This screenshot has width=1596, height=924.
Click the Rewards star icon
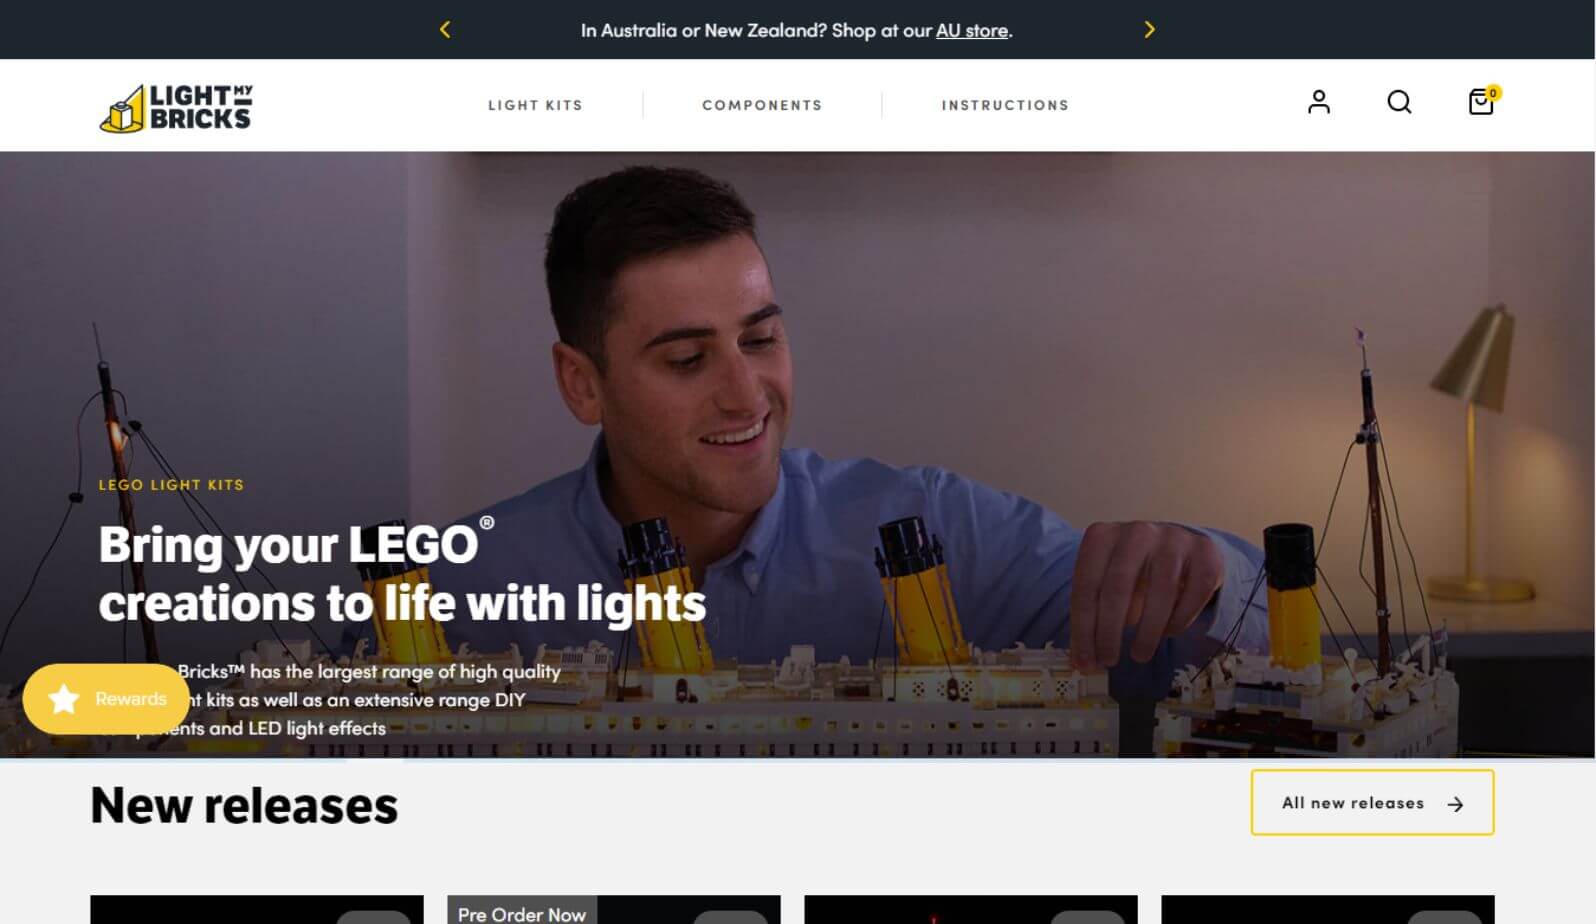click(64, 699)
